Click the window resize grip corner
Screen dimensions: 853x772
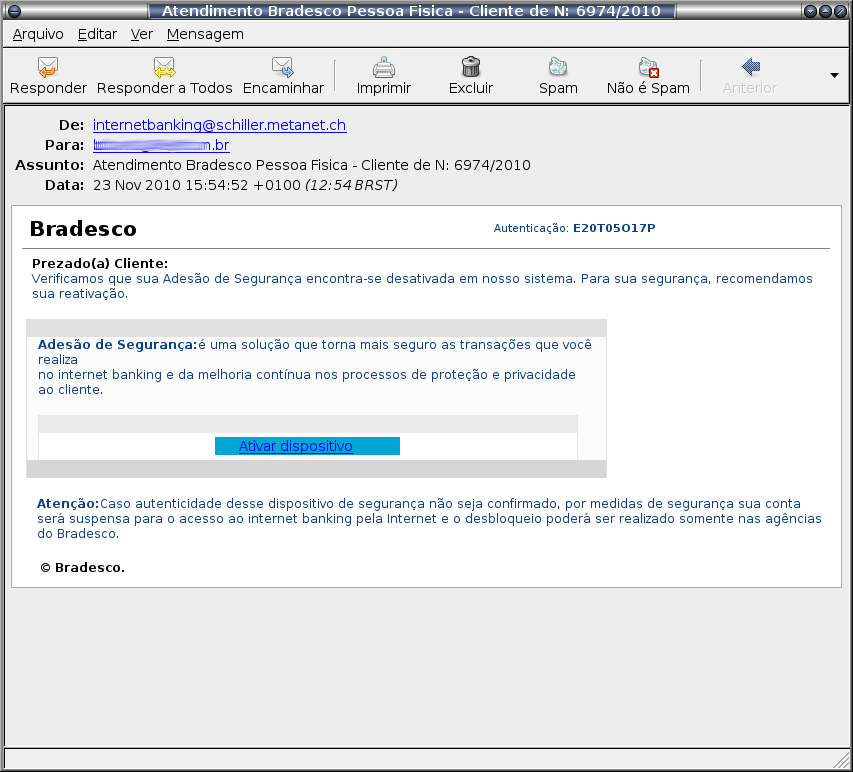[x=842, y=761]
